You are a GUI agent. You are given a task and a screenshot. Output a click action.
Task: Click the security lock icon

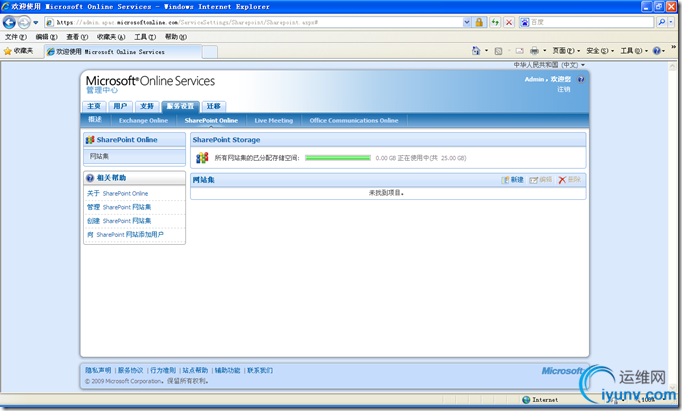479,22
